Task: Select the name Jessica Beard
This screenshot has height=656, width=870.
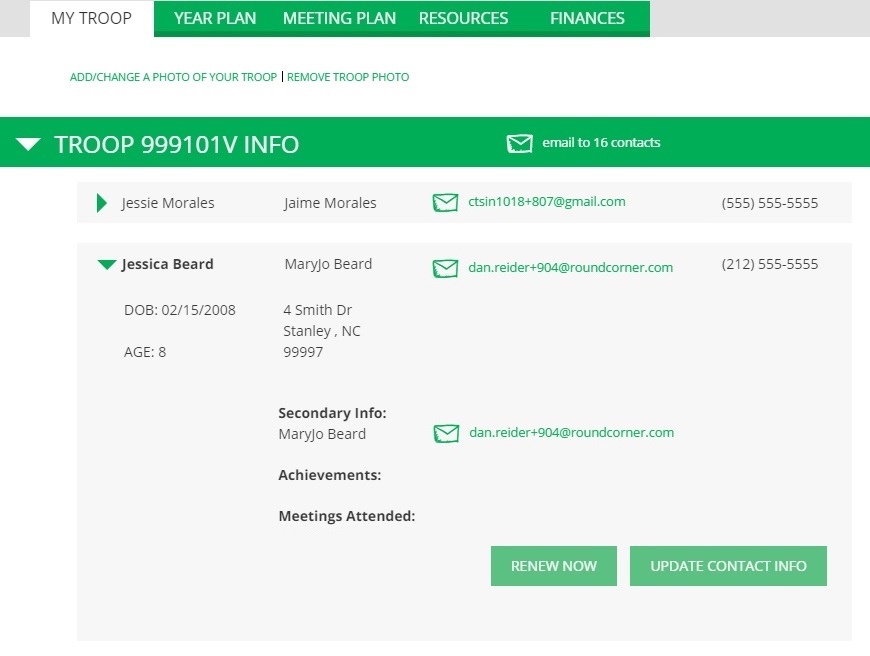Action: click(x=168, y=264)
